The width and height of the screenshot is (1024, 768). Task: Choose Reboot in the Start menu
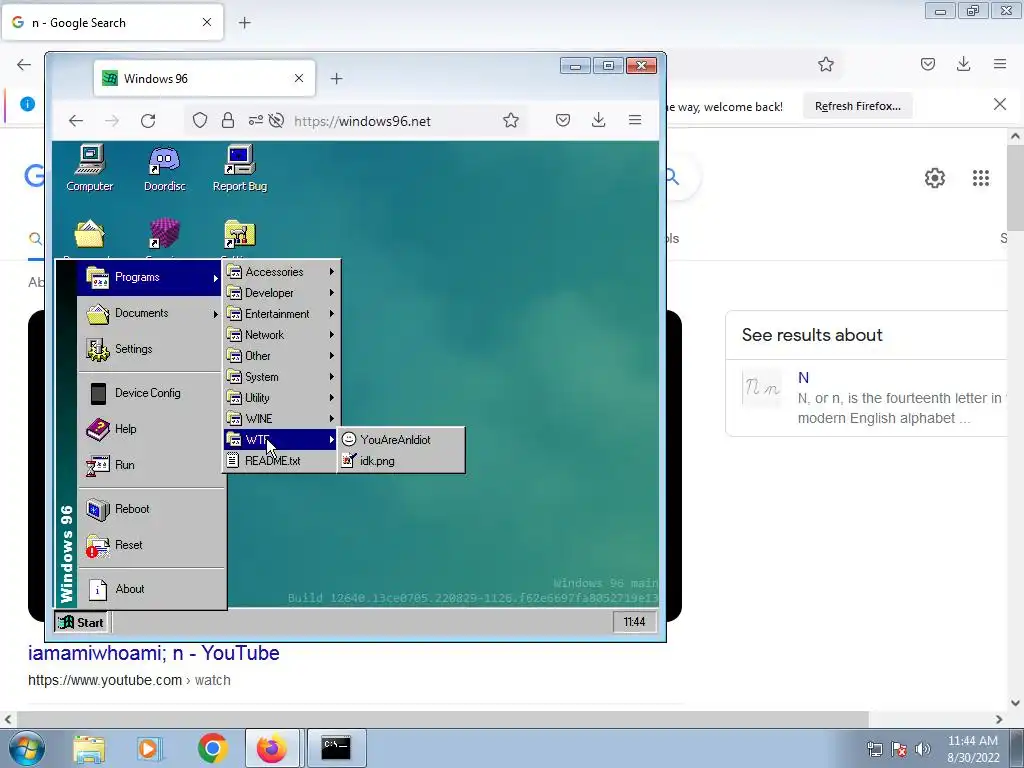click(x=150, y=509)
